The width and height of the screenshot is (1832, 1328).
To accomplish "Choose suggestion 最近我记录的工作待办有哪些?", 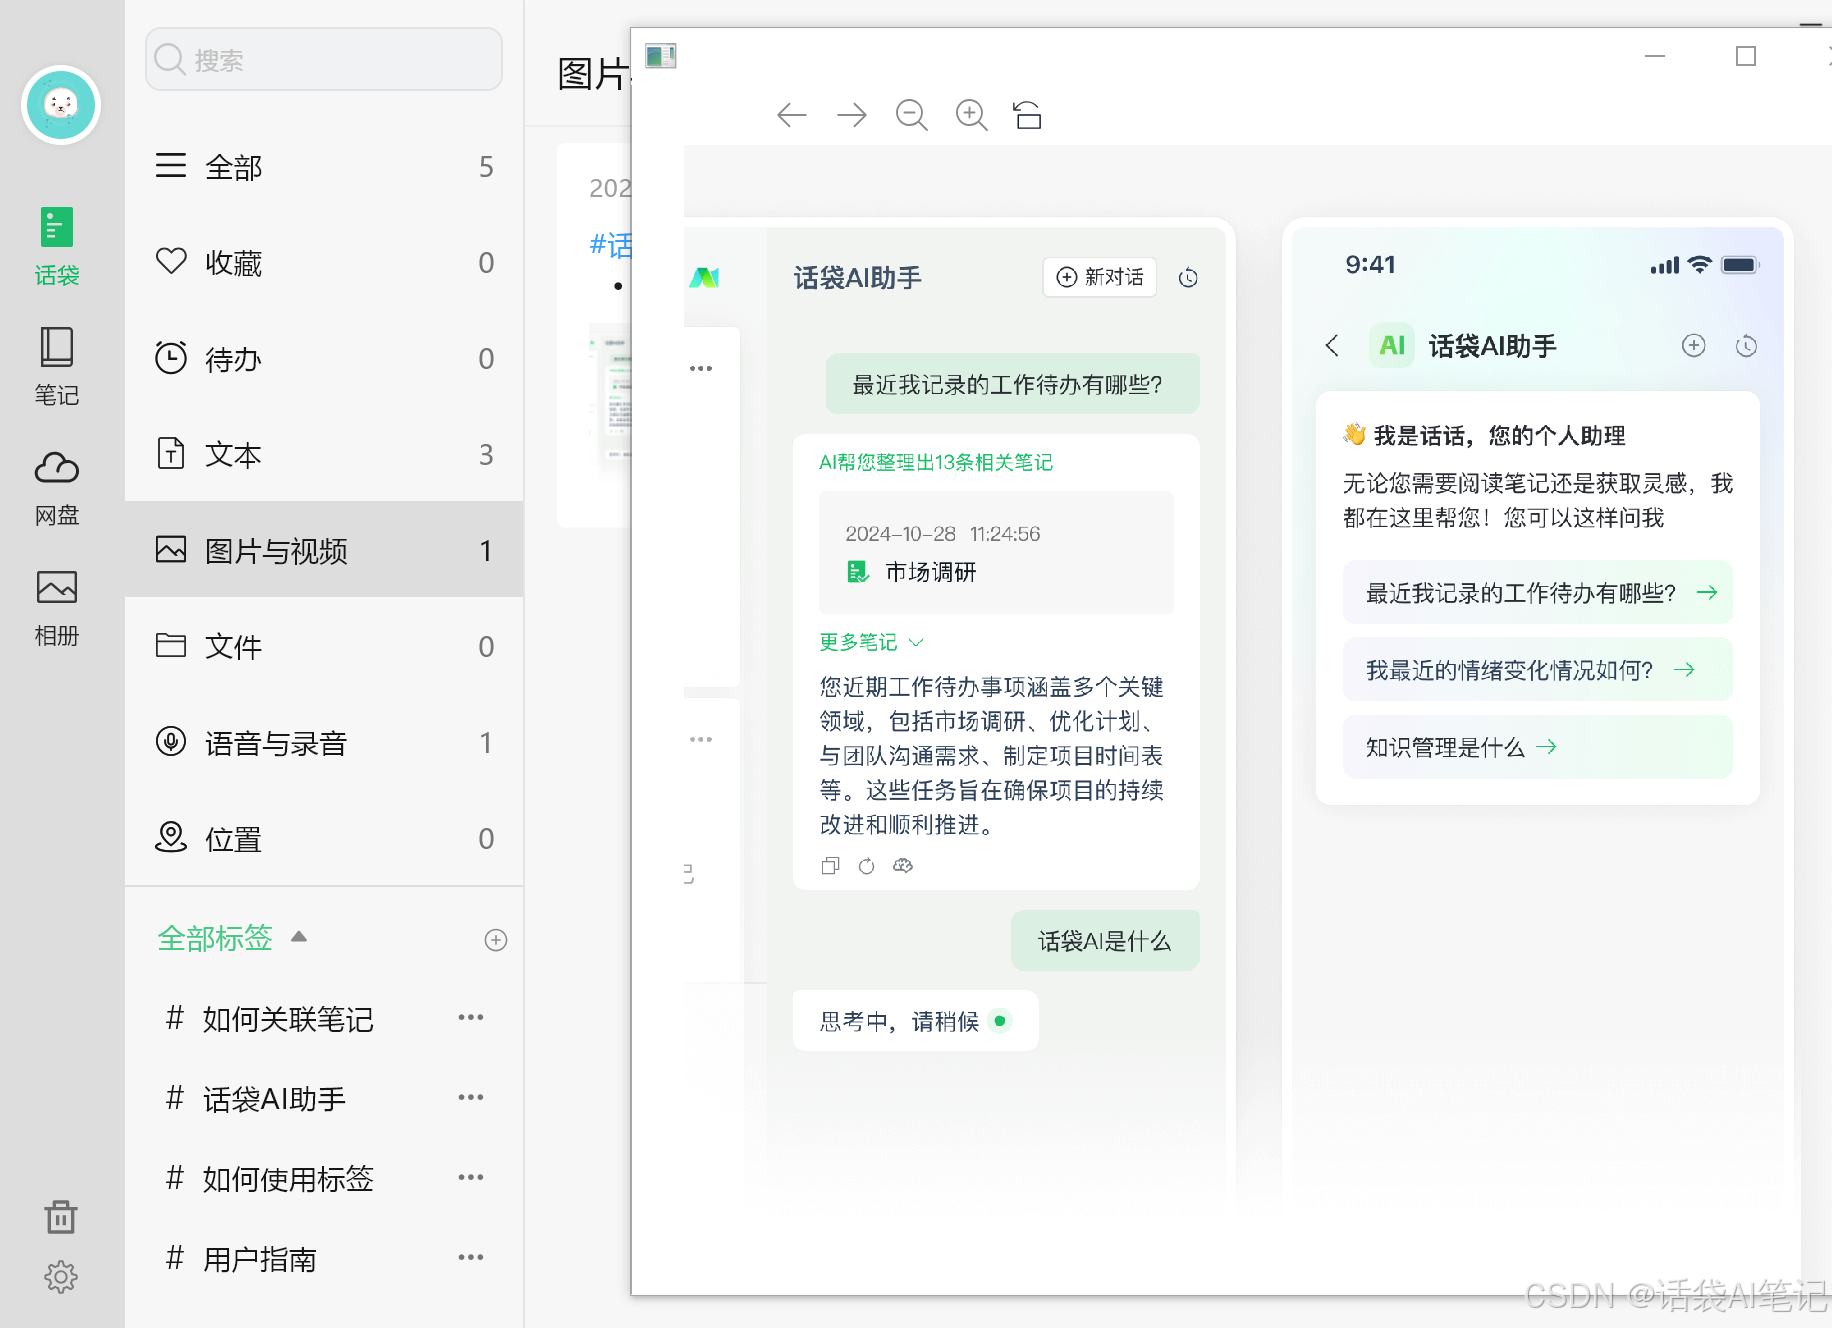I will pos(1538,593).
